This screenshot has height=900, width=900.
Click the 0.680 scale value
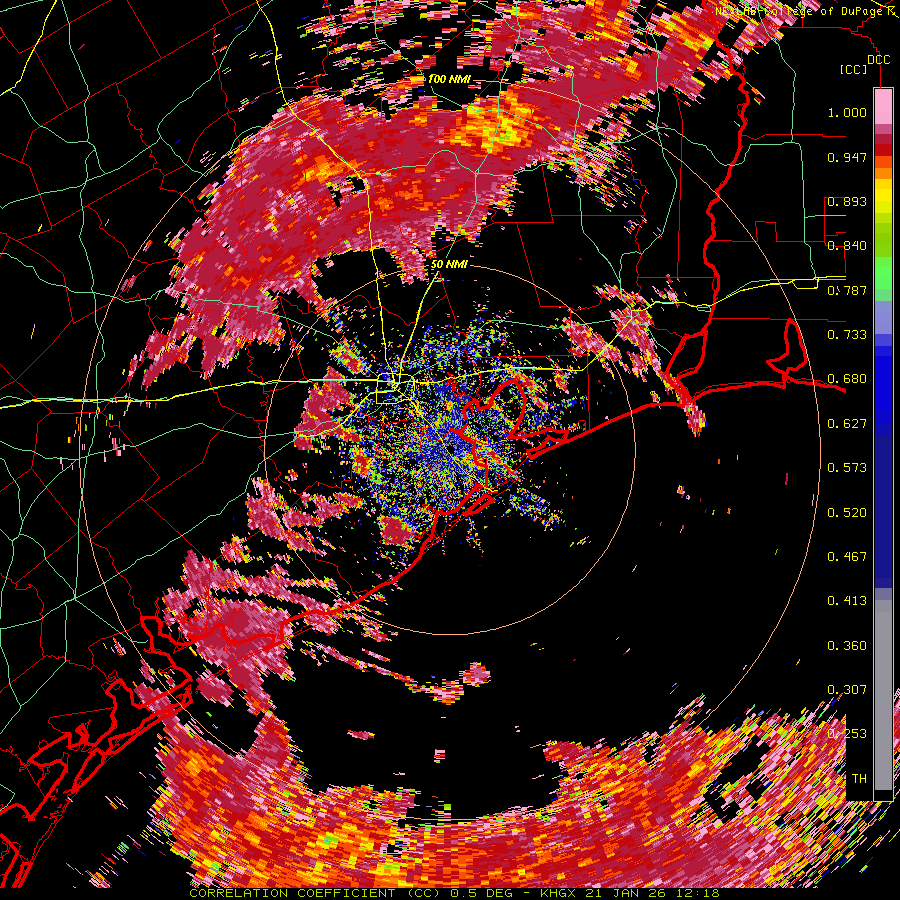[x=847, y=379]
